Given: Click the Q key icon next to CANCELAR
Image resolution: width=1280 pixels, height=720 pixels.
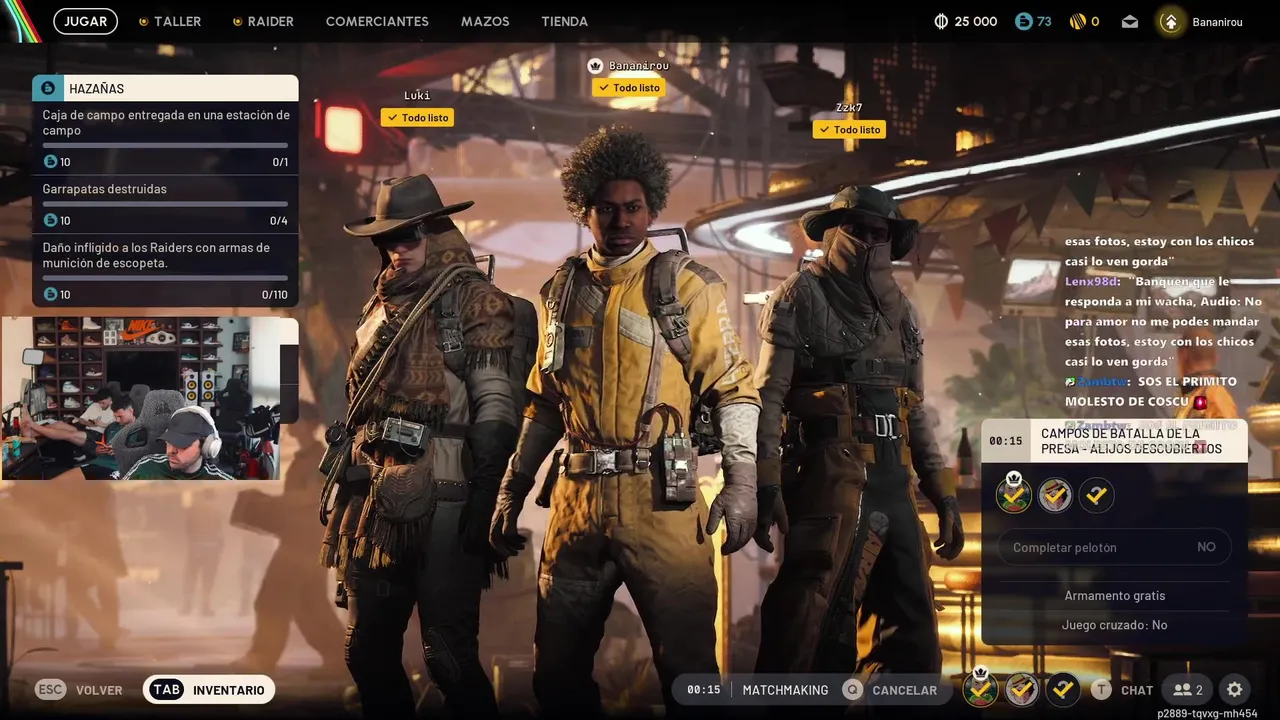Looking at the screenshot, I should click(x=852, y=690).
